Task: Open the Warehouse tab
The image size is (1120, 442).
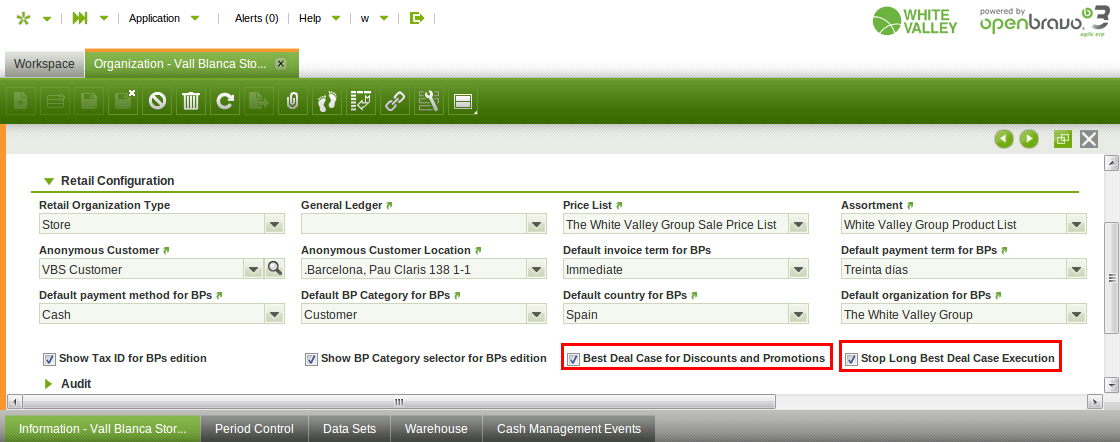Action: pos(436,429)
